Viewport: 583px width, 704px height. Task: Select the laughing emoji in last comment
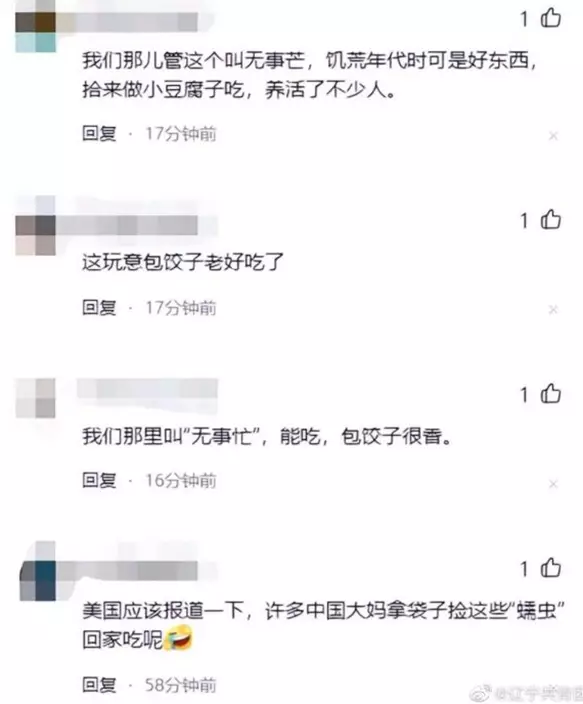click(178, 638)
